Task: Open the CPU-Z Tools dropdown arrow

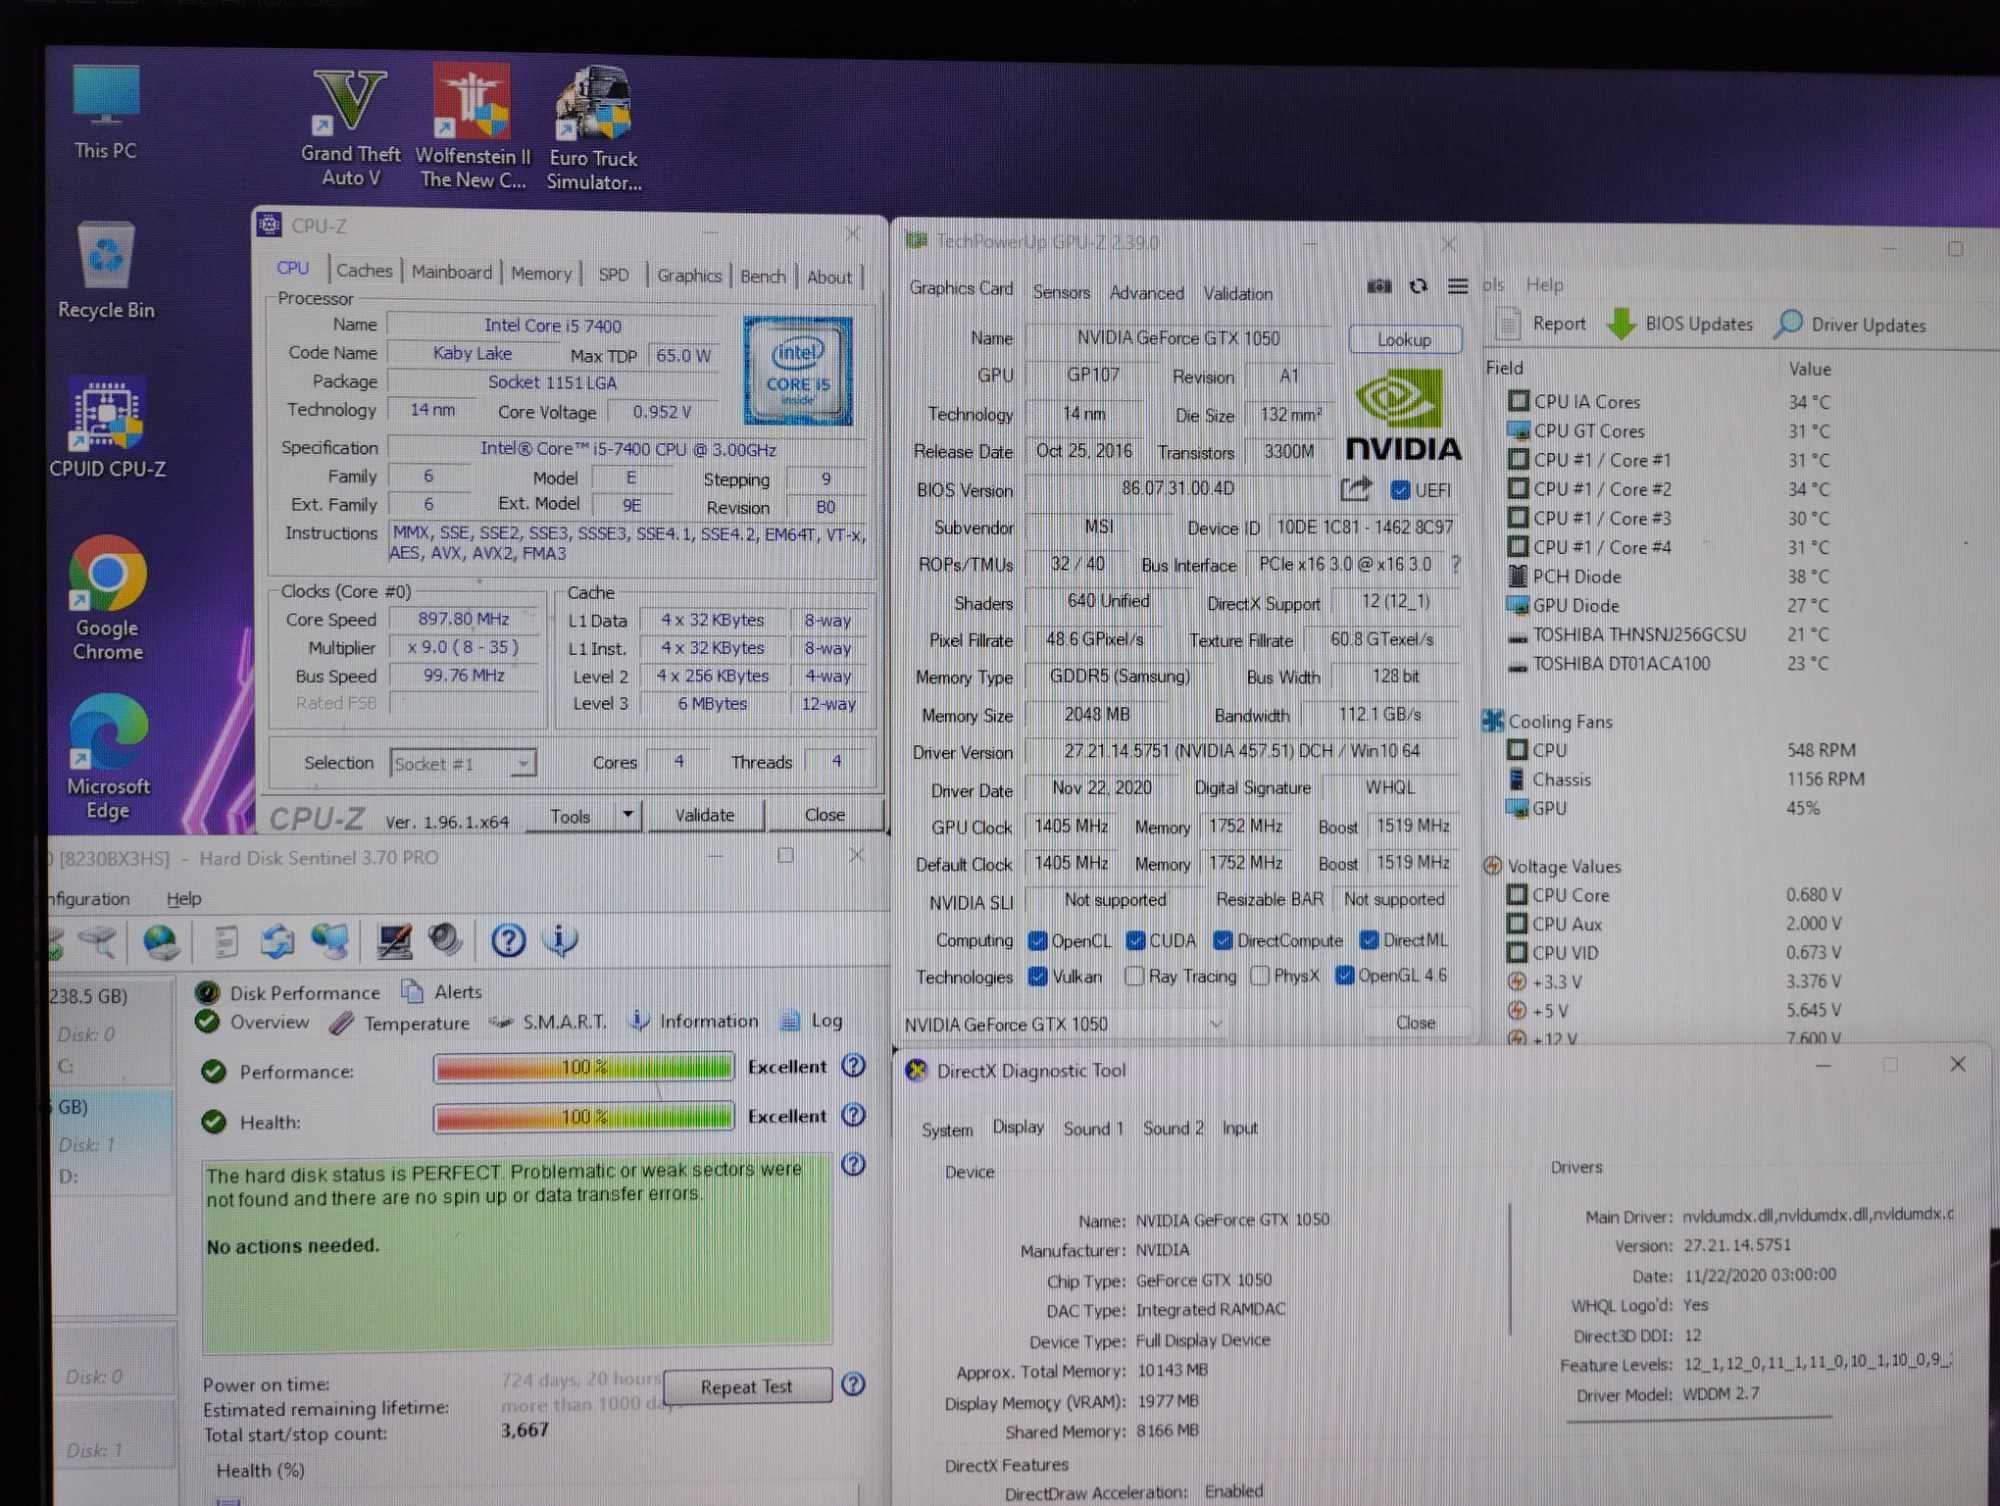Action: 627,815
